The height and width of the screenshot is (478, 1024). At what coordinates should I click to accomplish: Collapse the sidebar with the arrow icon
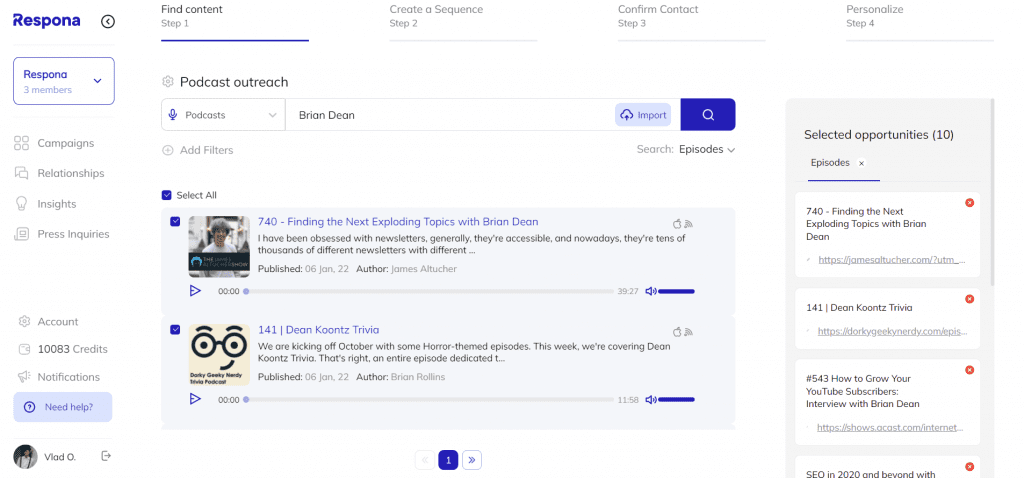(108, 22)
